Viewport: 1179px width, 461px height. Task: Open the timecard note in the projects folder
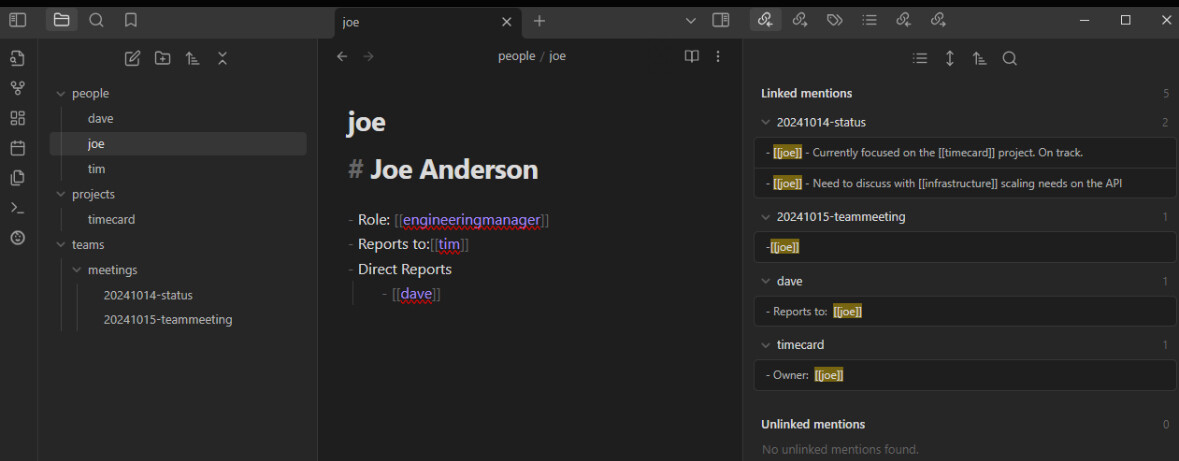(111, 219)
